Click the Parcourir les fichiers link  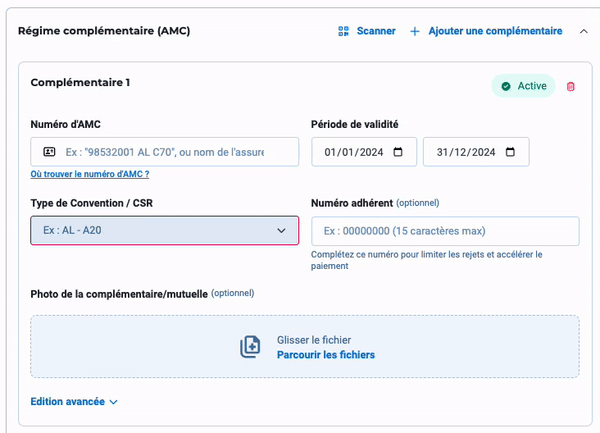point(325,355)
